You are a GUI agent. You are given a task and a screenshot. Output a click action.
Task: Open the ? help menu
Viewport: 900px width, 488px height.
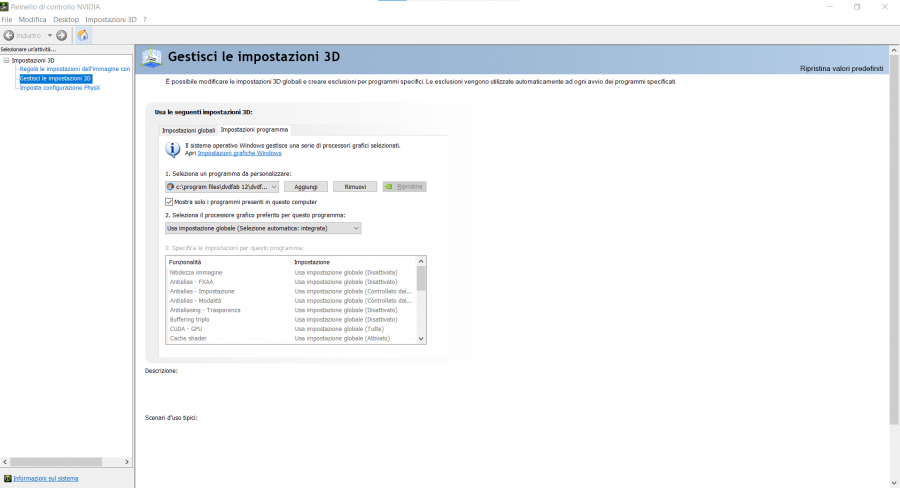pos(145,20)
